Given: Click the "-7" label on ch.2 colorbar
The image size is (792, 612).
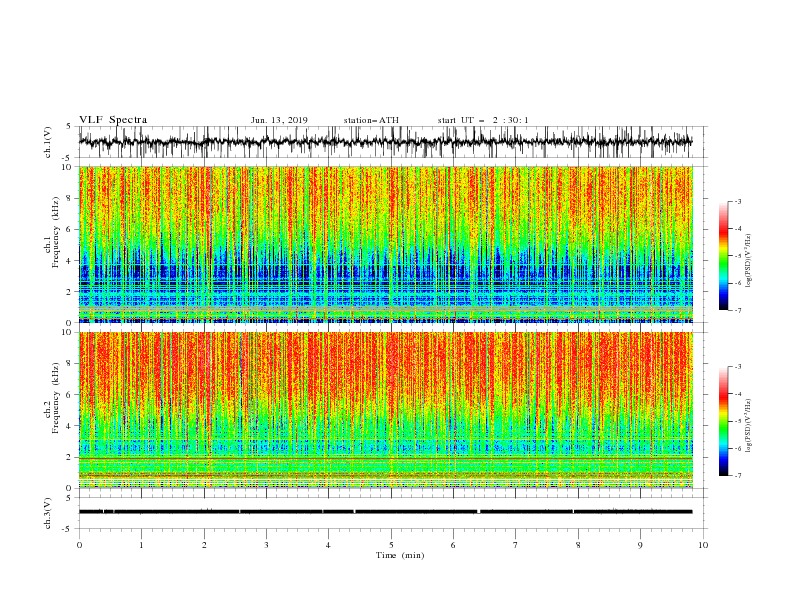Looking at the screenshot, I should pos(737,475).
